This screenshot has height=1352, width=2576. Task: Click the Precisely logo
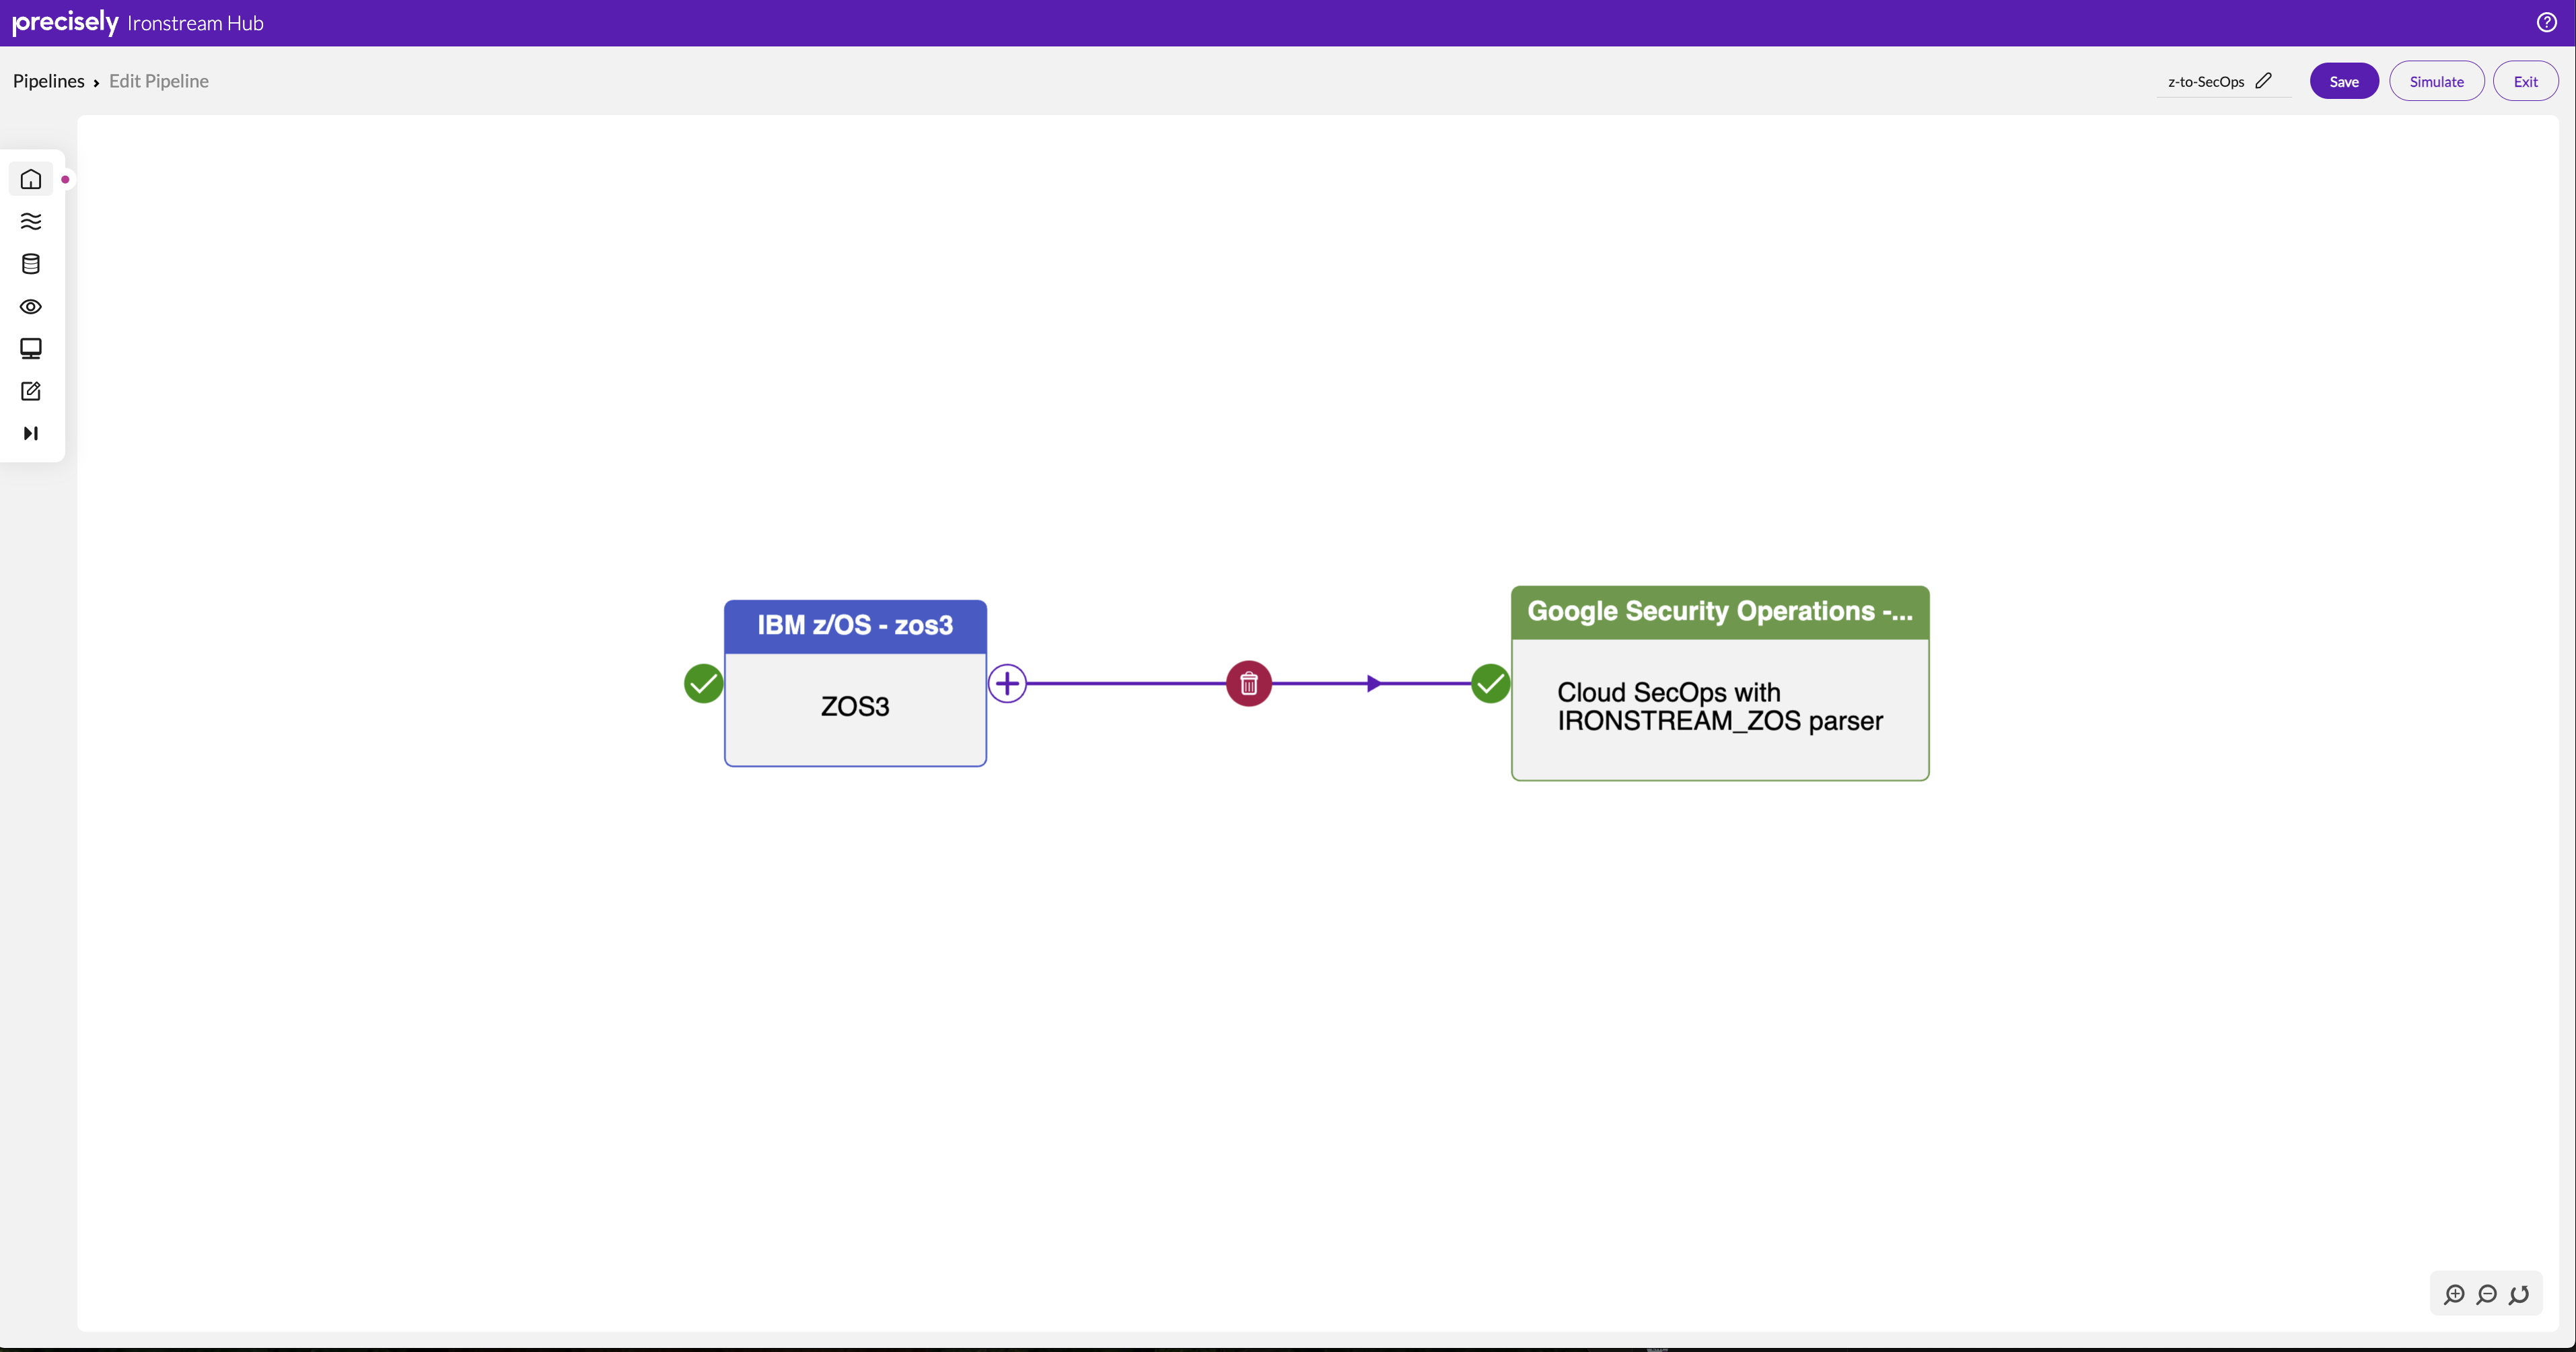pyautogui.click(x=65, y=22)
